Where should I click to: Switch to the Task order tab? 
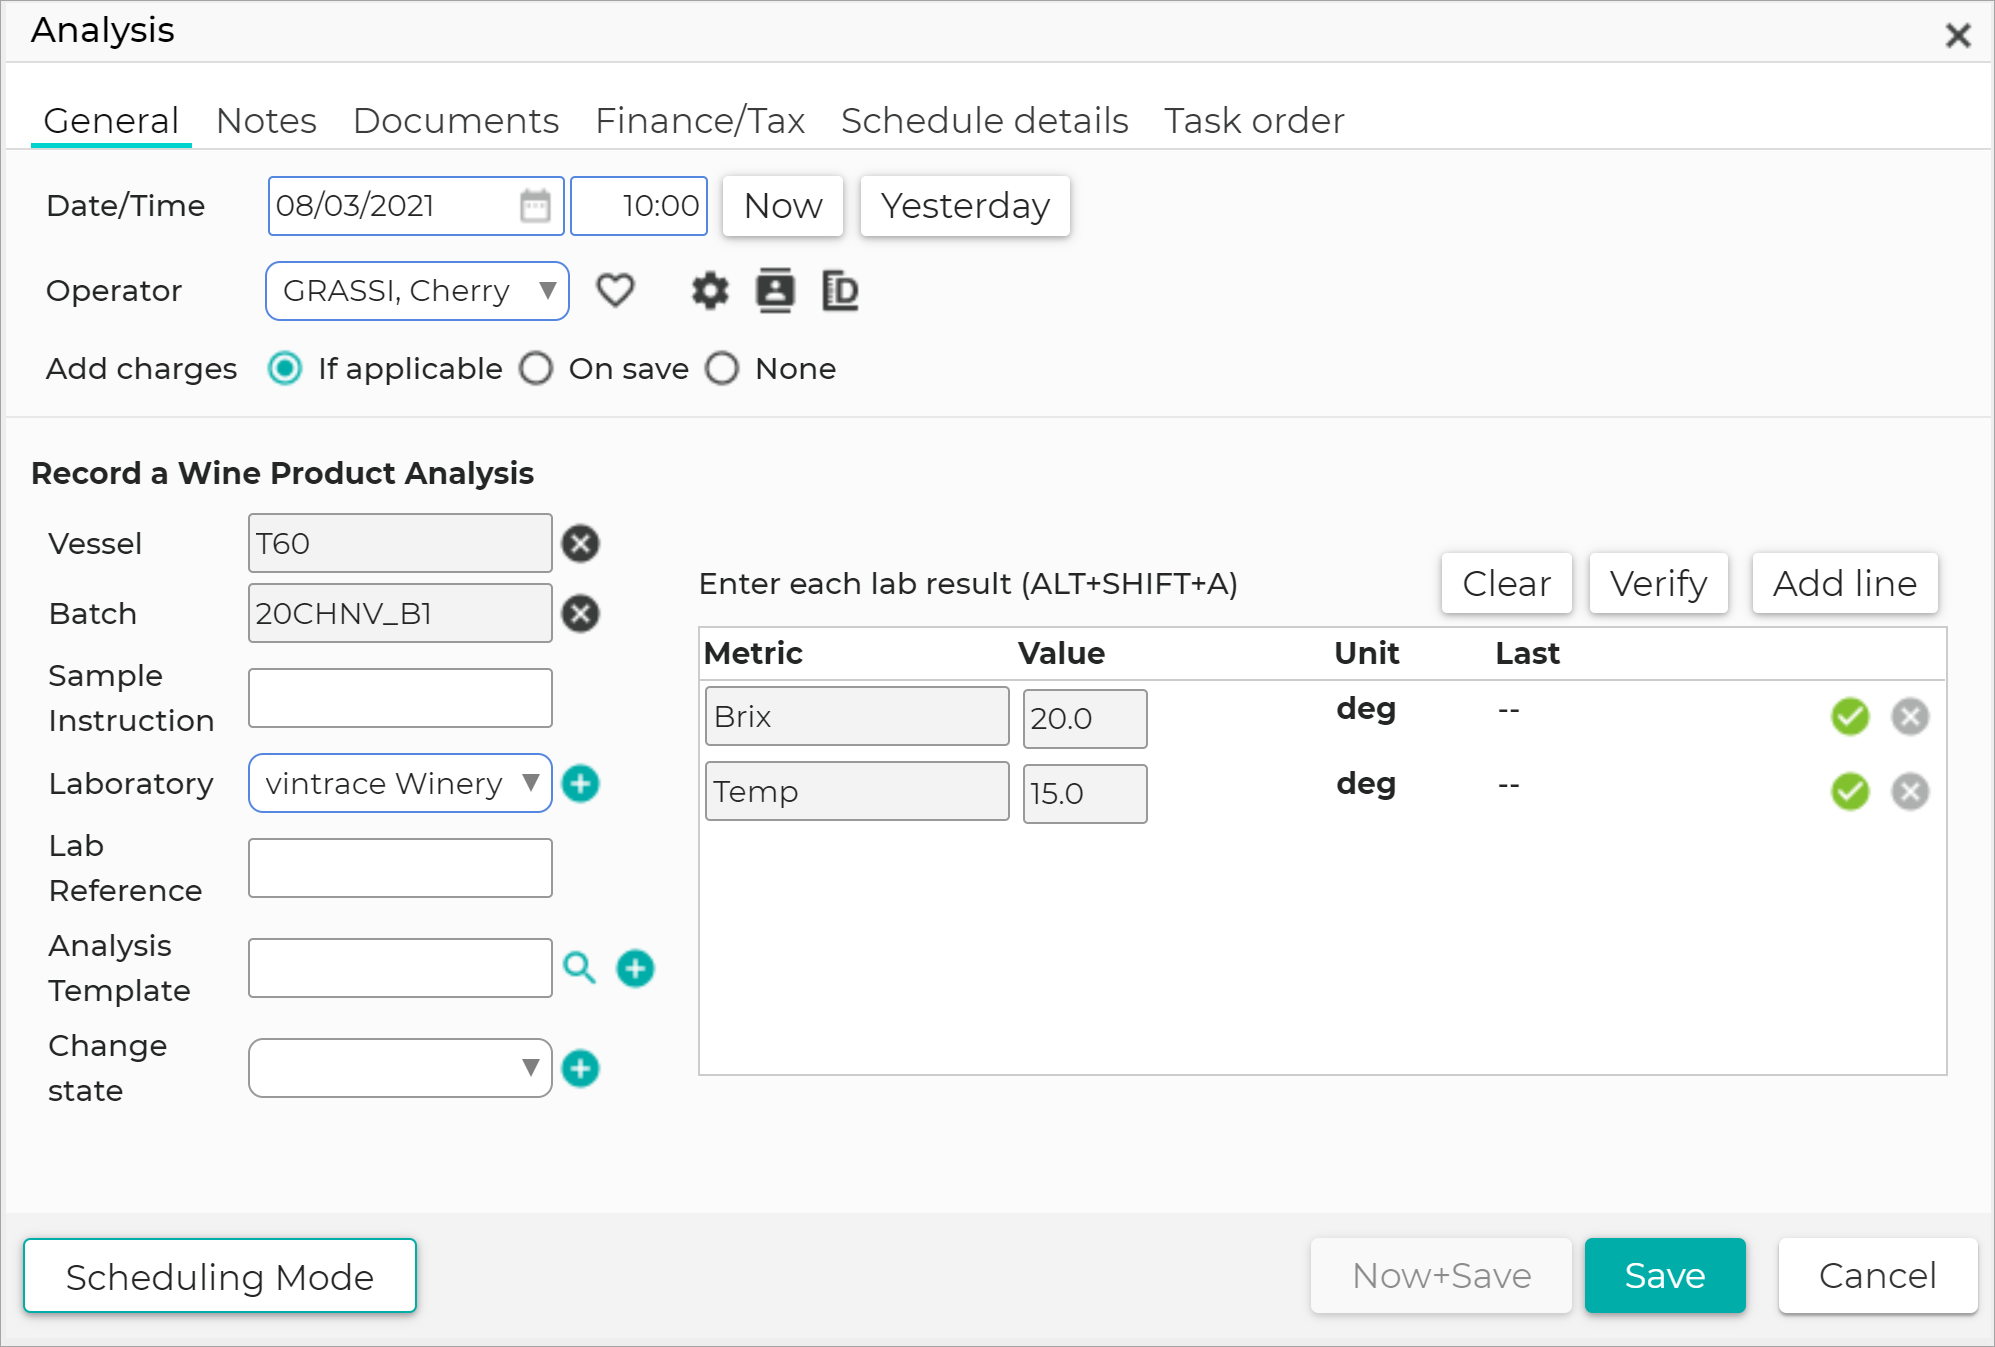coord(1254,121)
